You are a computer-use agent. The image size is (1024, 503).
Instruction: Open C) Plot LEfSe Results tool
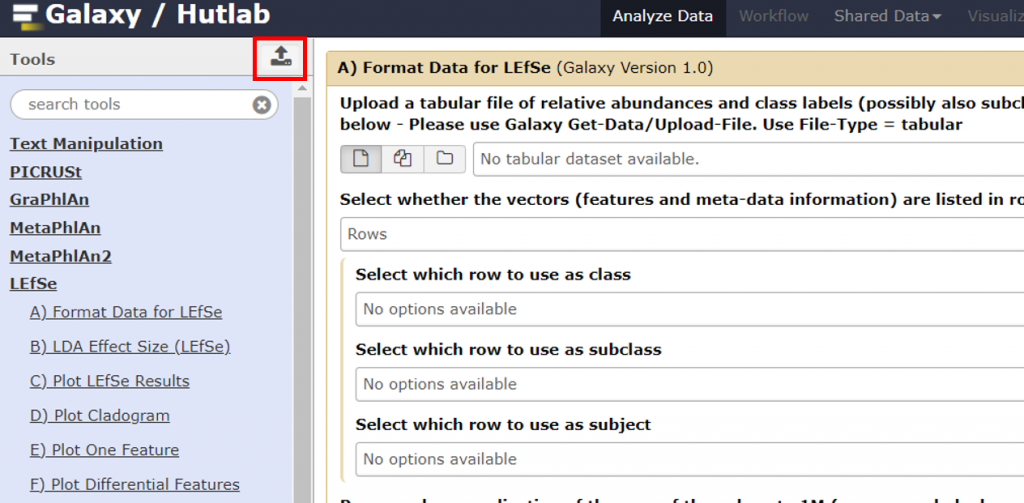point(110,381)
